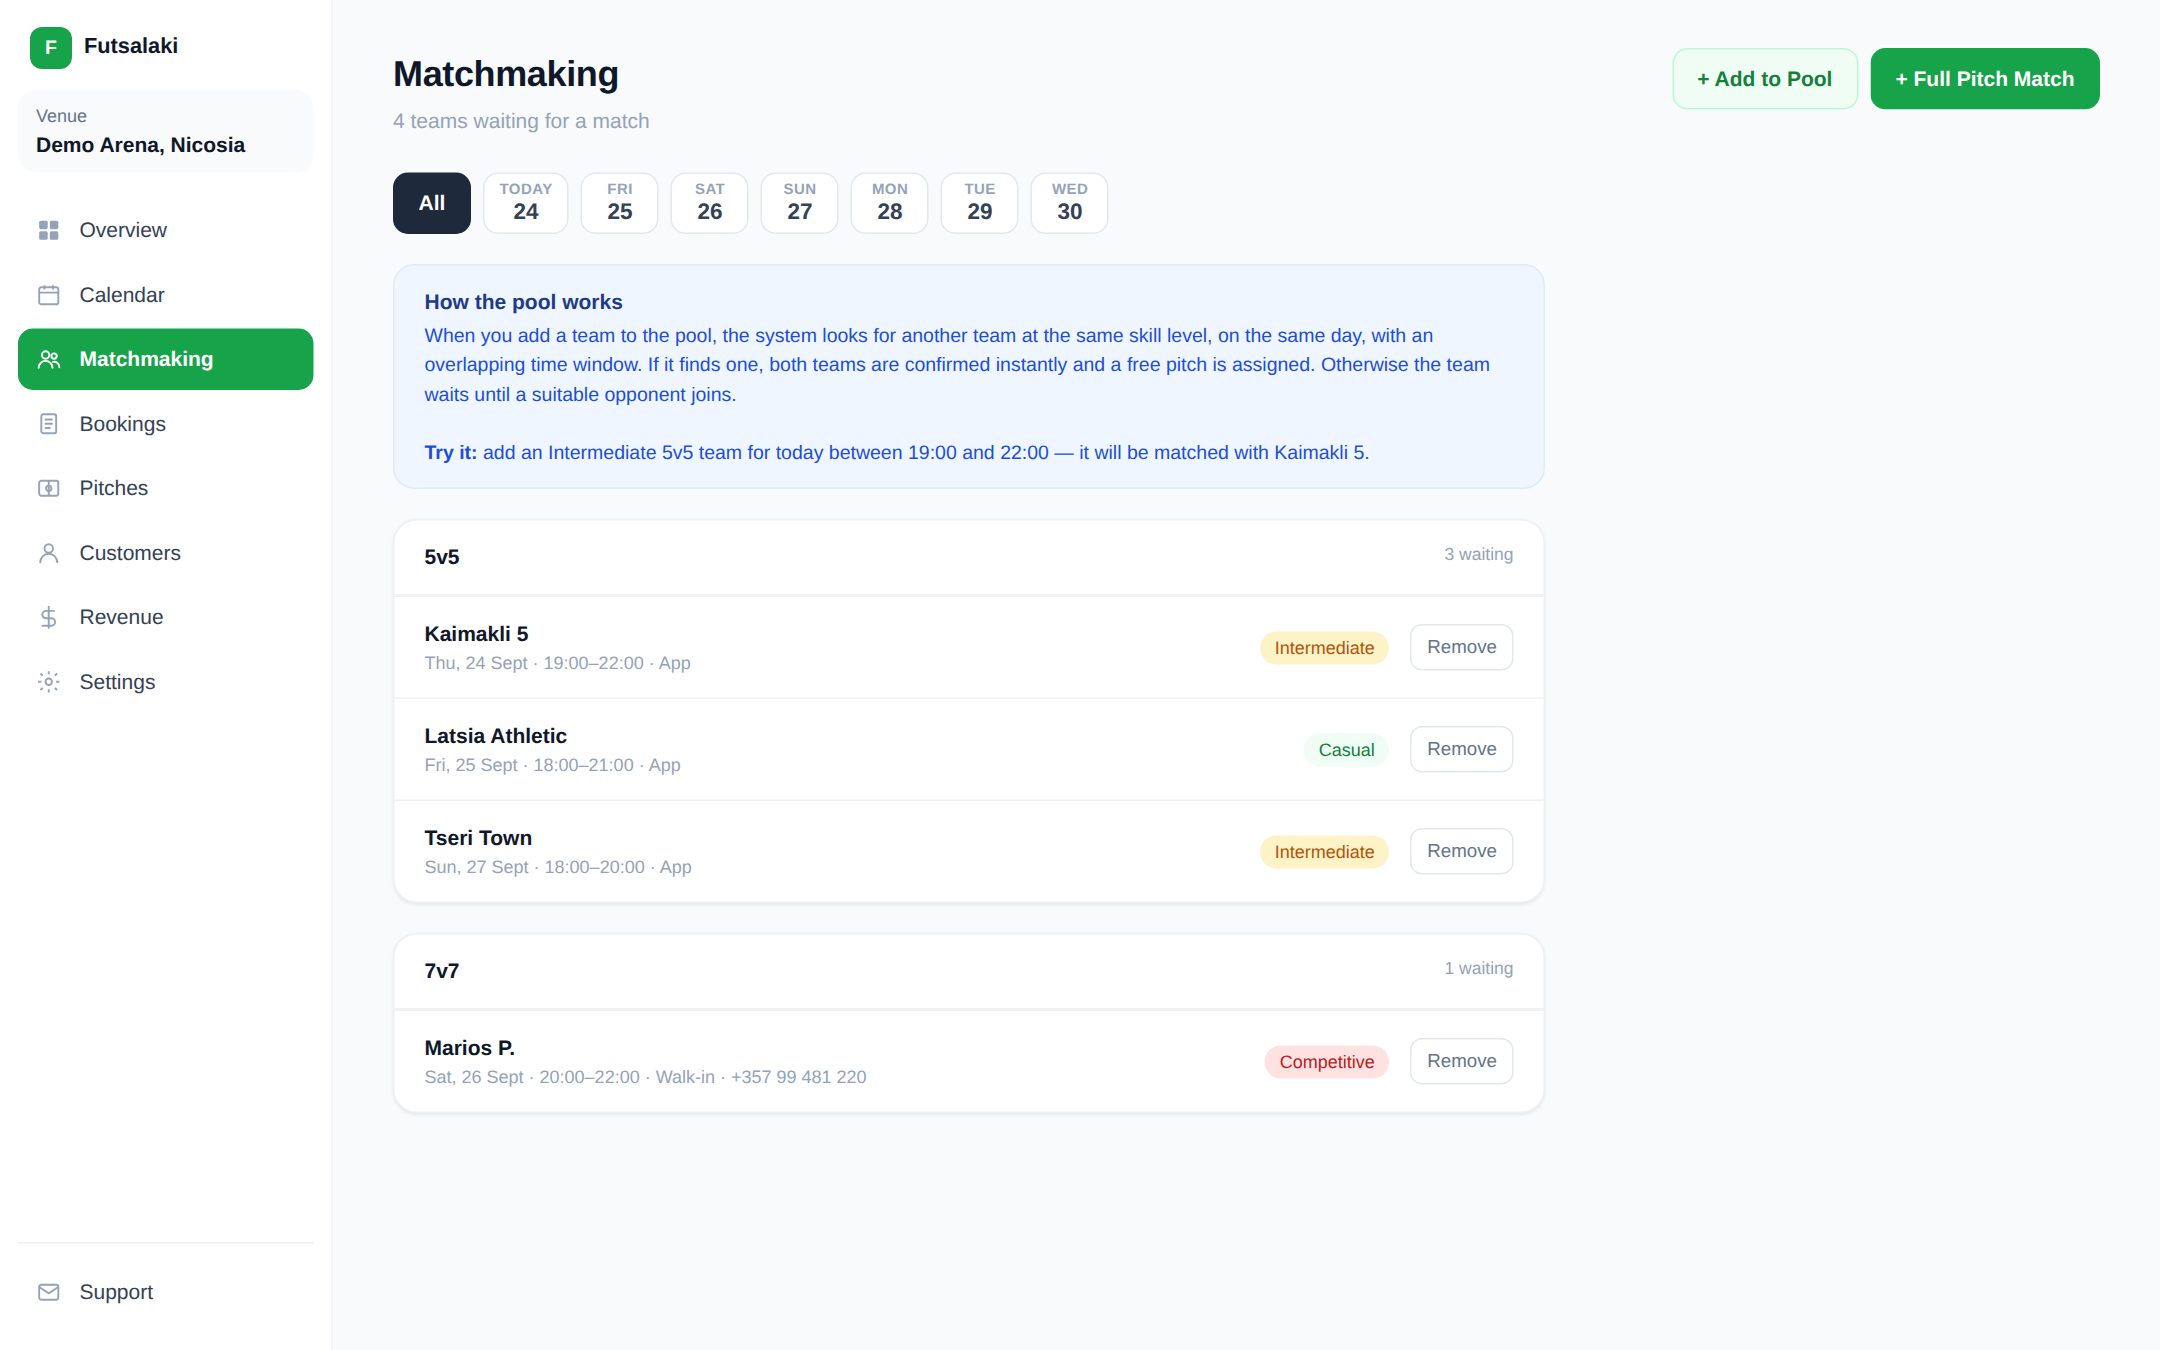The width and height of the screenshot is (2160, 1350).
Task: Select the Pitches field icon
Action: tap(48, 488)
